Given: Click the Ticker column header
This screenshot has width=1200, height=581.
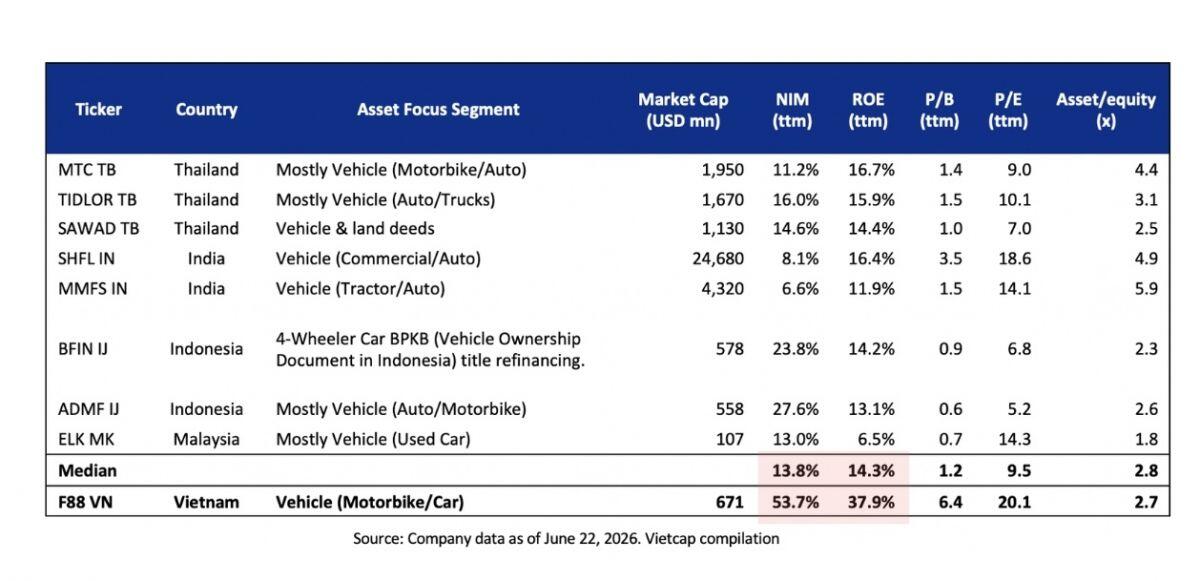Looking at the screenshot, I should 98,109.
